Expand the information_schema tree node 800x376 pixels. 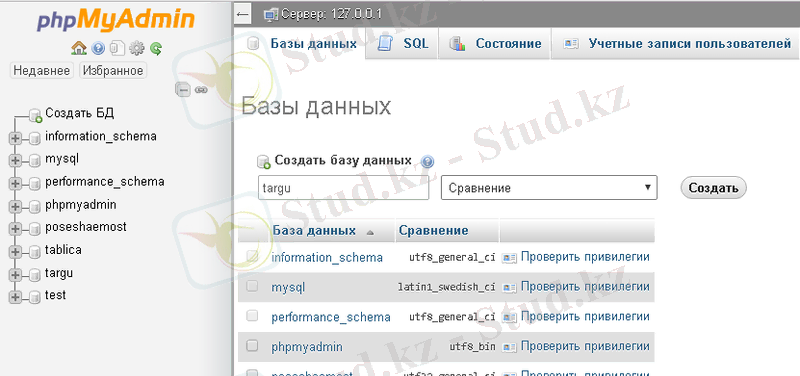click(x=15, y=138)
